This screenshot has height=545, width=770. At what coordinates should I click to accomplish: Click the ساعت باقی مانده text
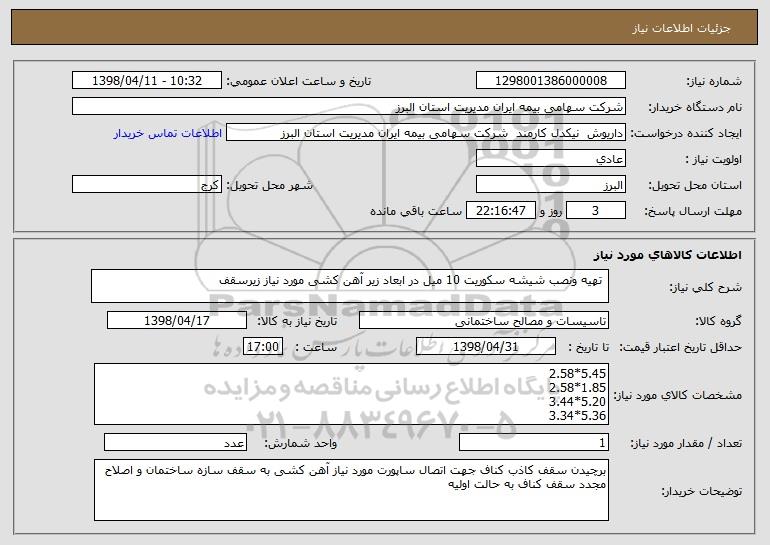click(416, 211)
